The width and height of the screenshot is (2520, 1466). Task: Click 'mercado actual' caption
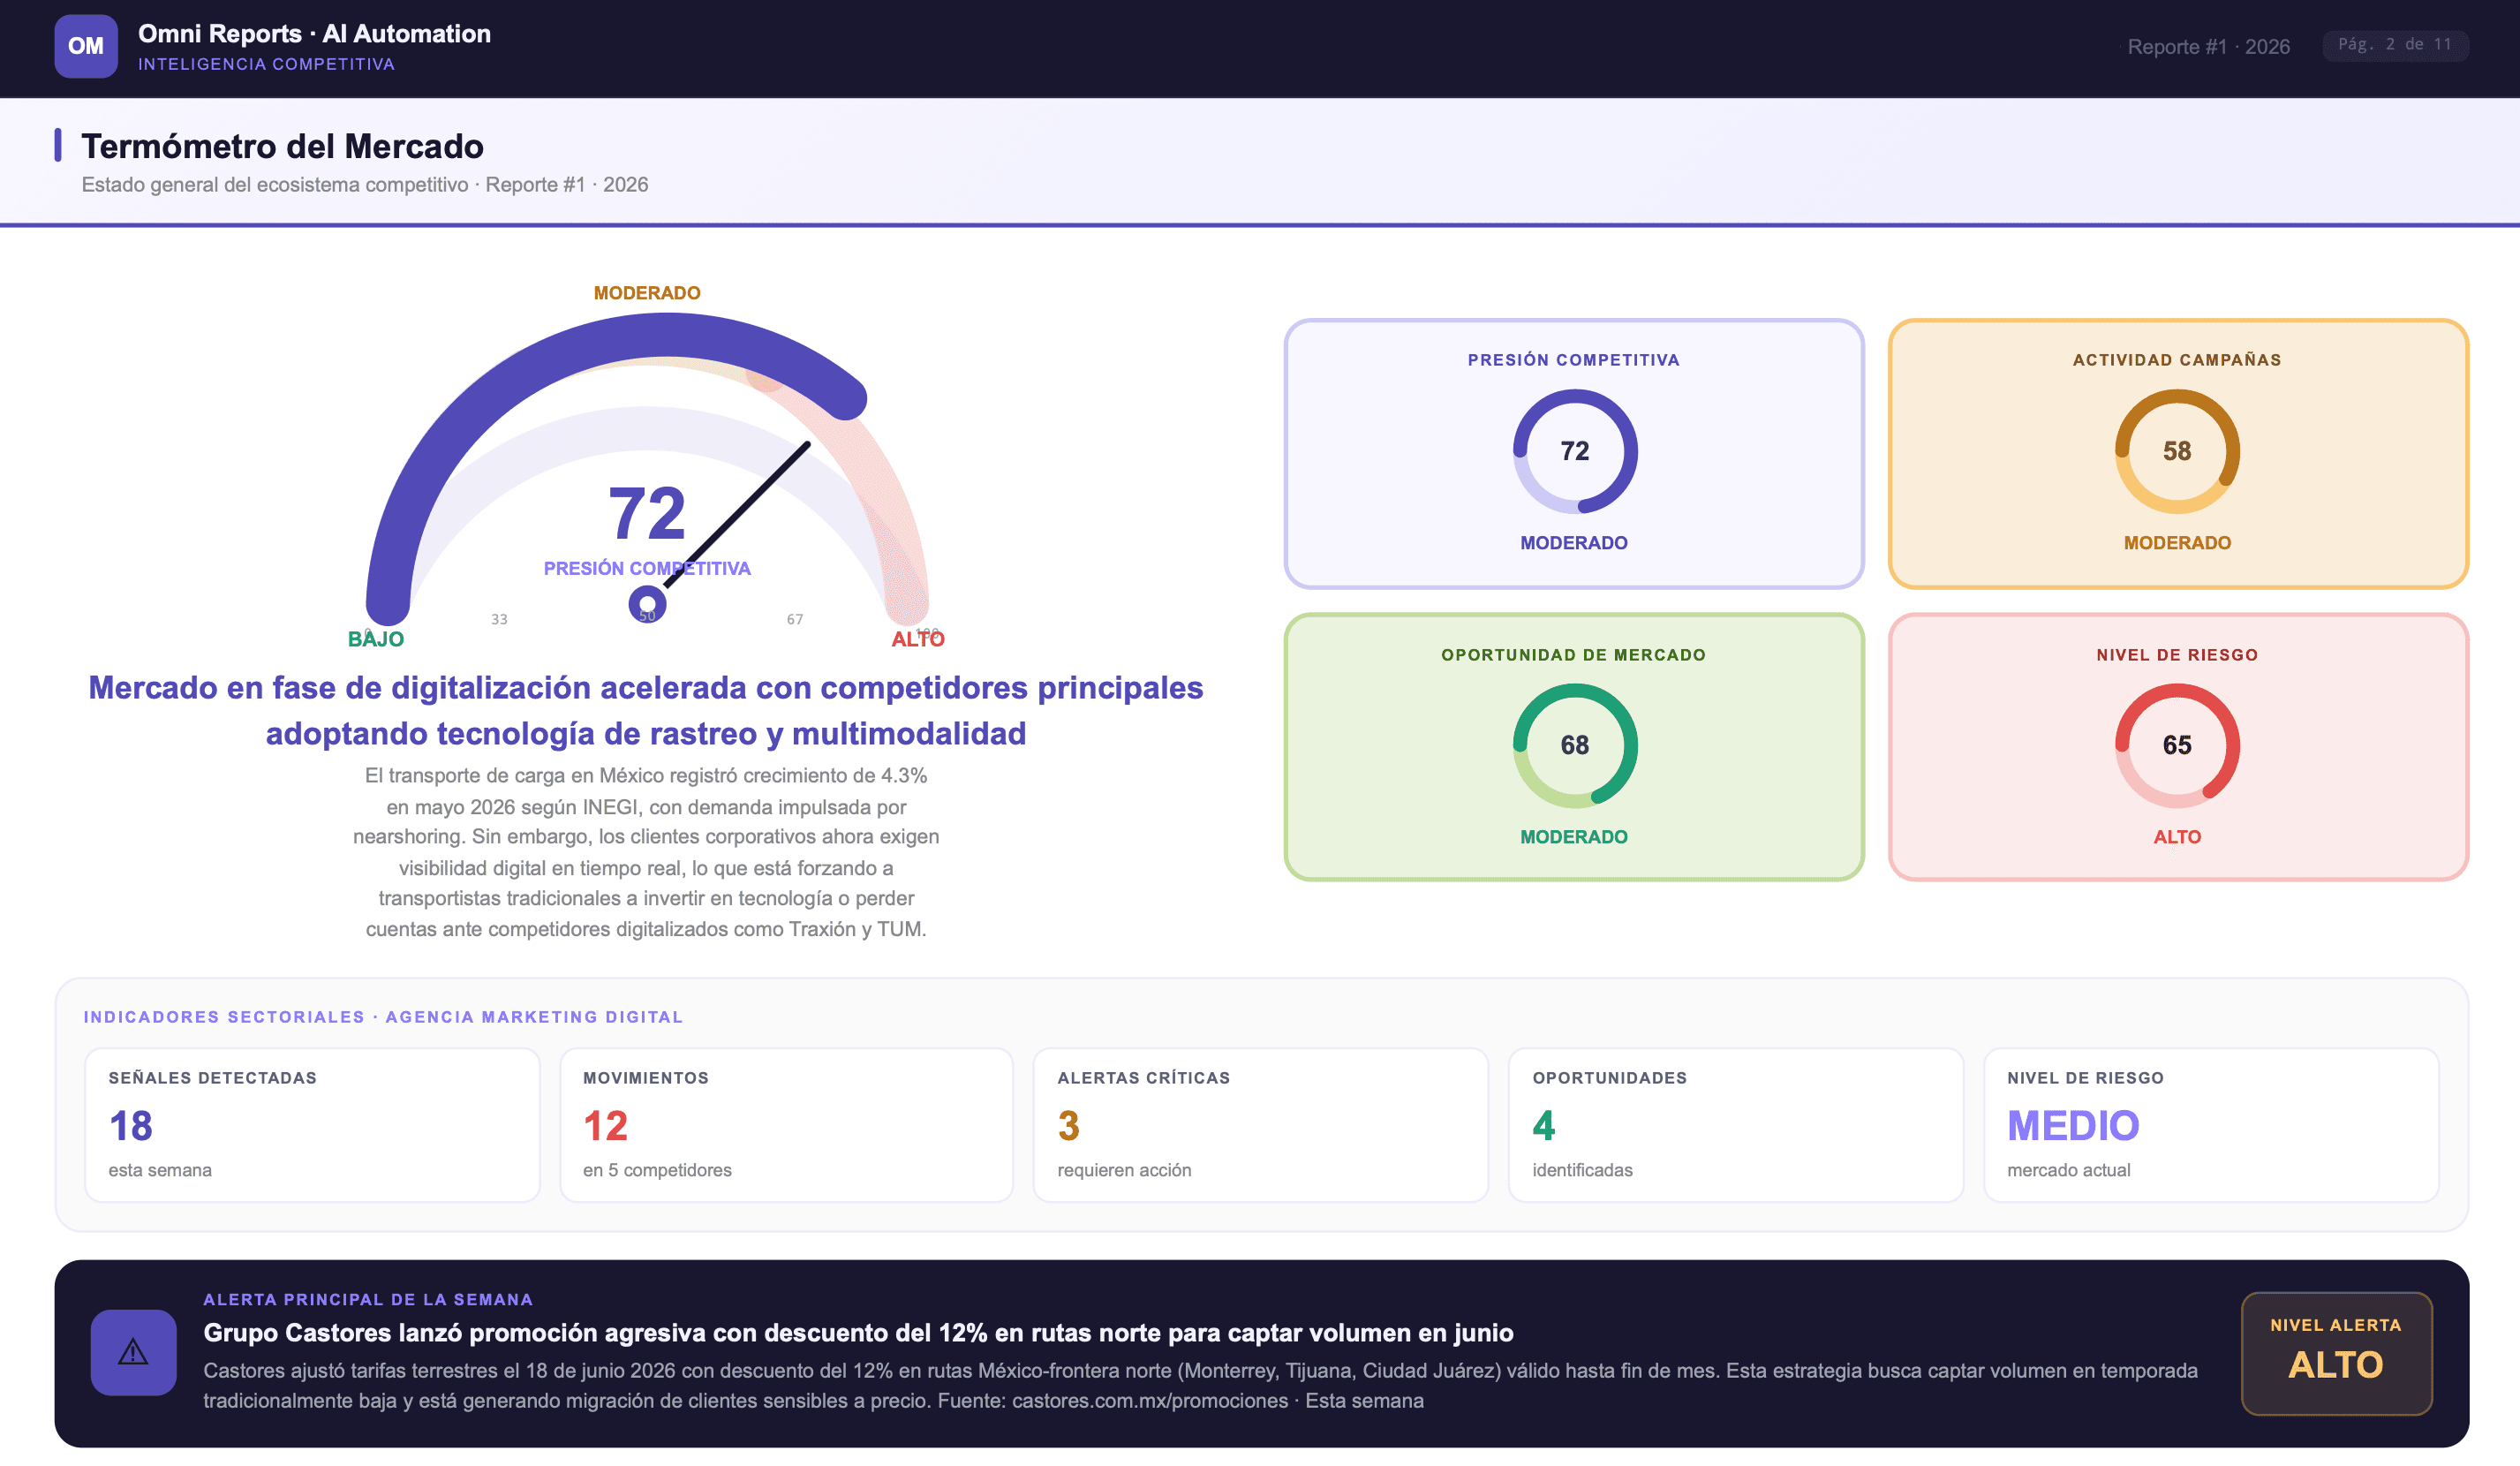(x=2068, y=1170)
